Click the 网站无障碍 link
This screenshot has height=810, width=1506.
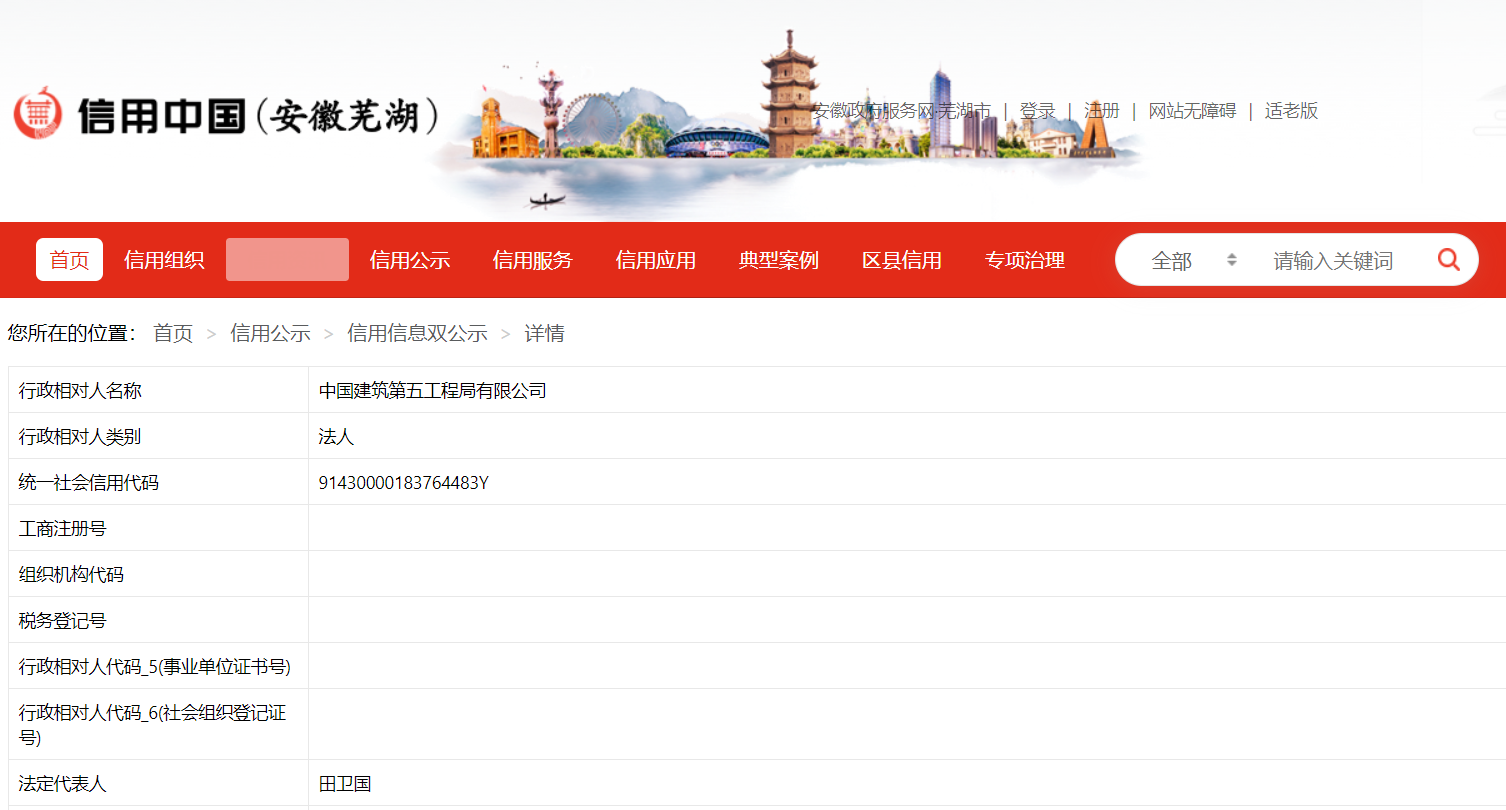tap(1192, 111)
